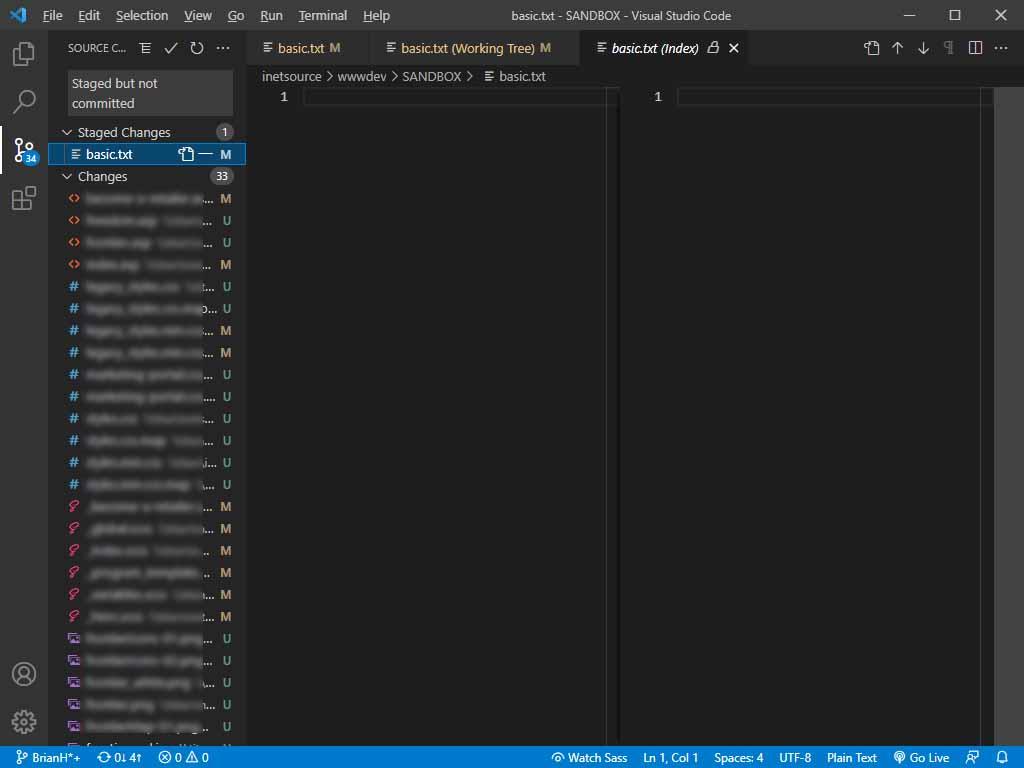Toggle inline view in diff editor
The height and width of the screenshot is (768, 1024).
click(975, 48)
